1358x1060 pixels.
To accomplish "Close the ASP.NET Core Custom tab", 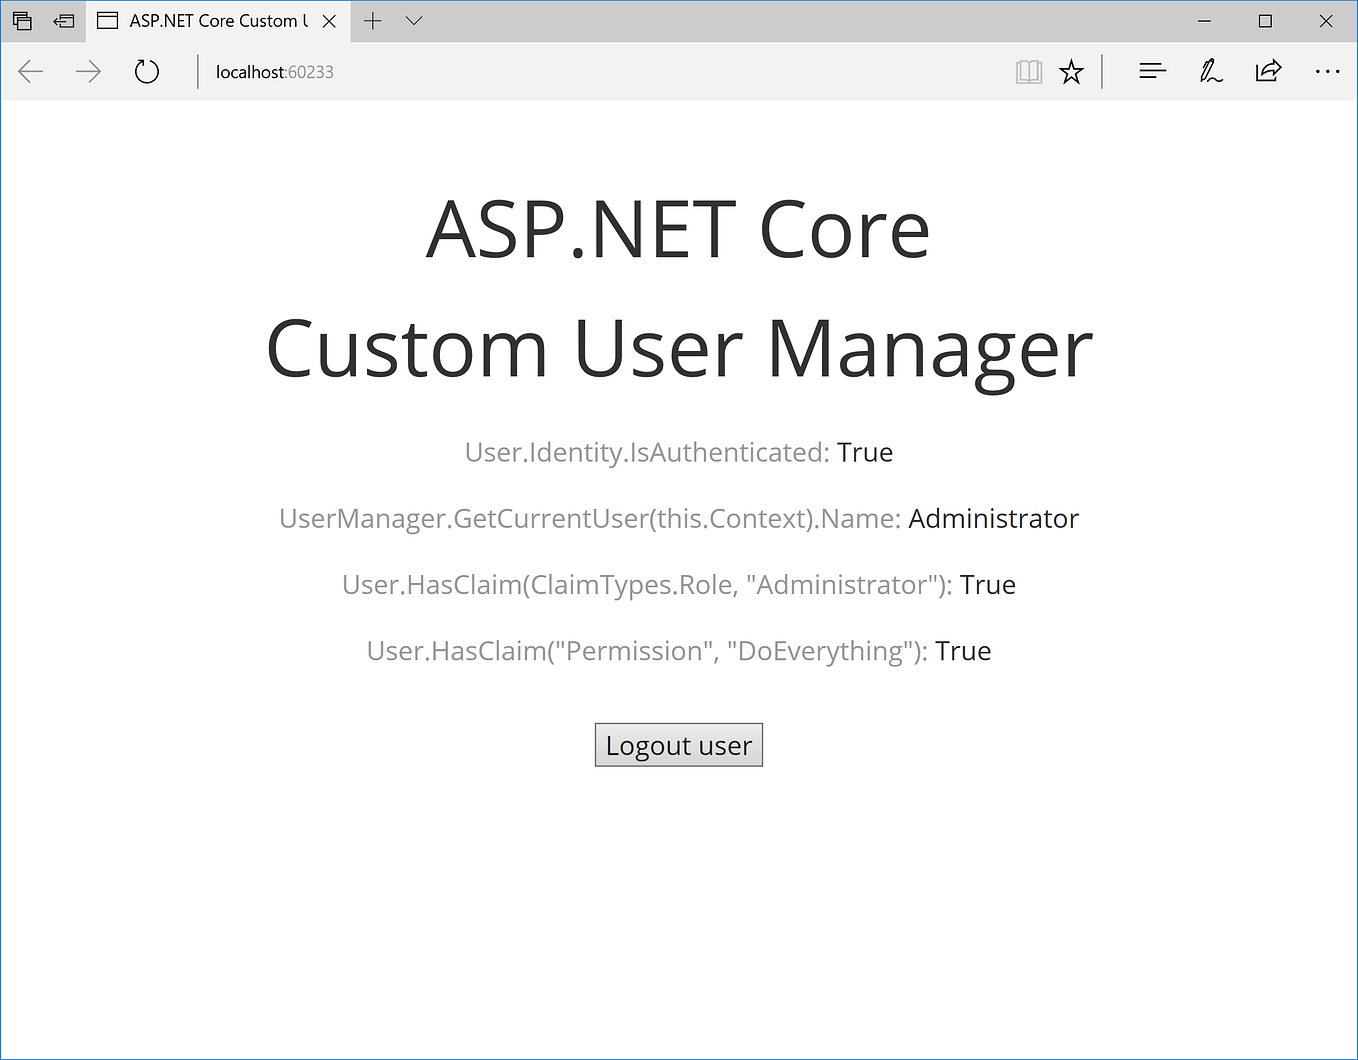I will [329, 20].
